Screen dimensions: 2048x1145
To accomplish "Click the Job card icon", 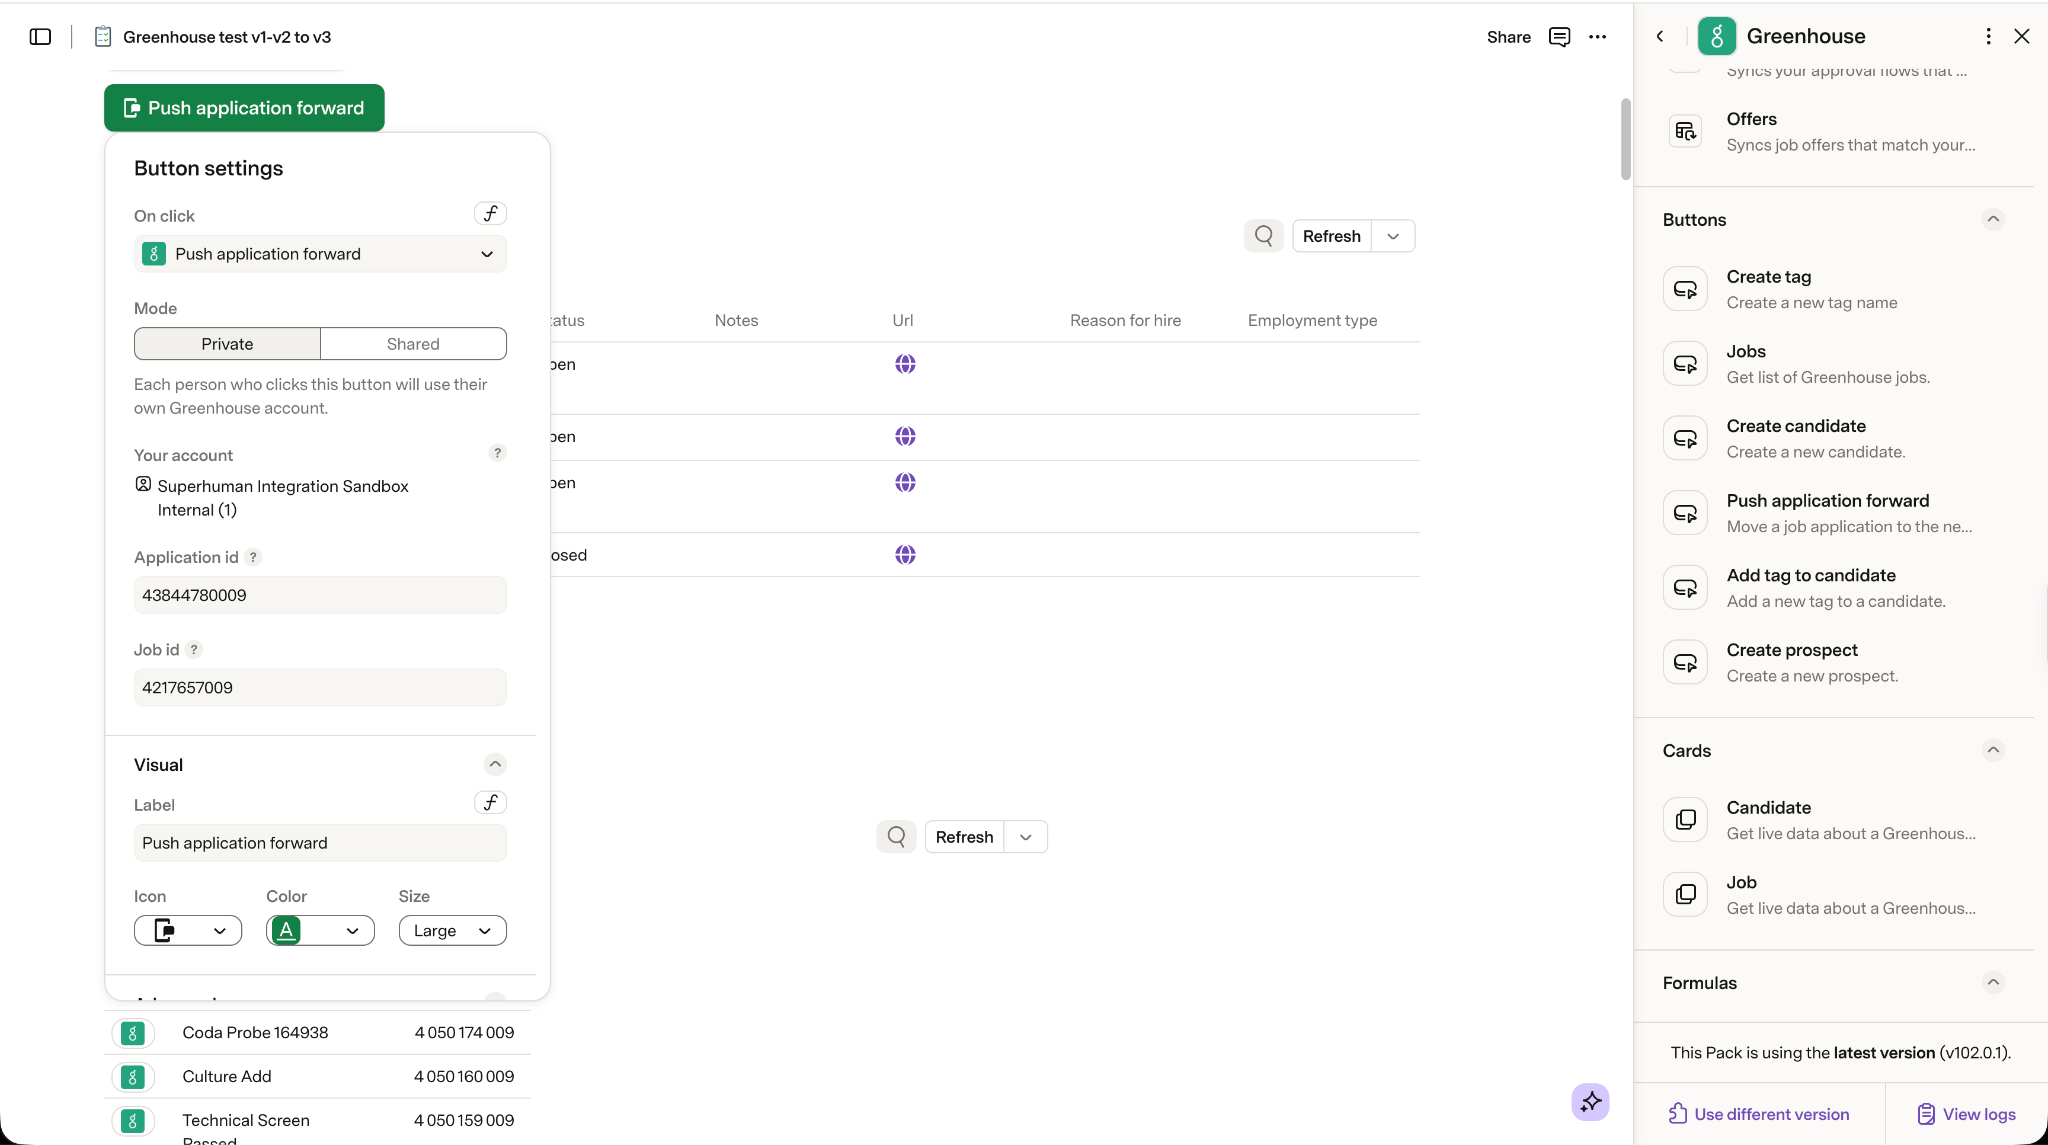I will tap(1685, 894).
